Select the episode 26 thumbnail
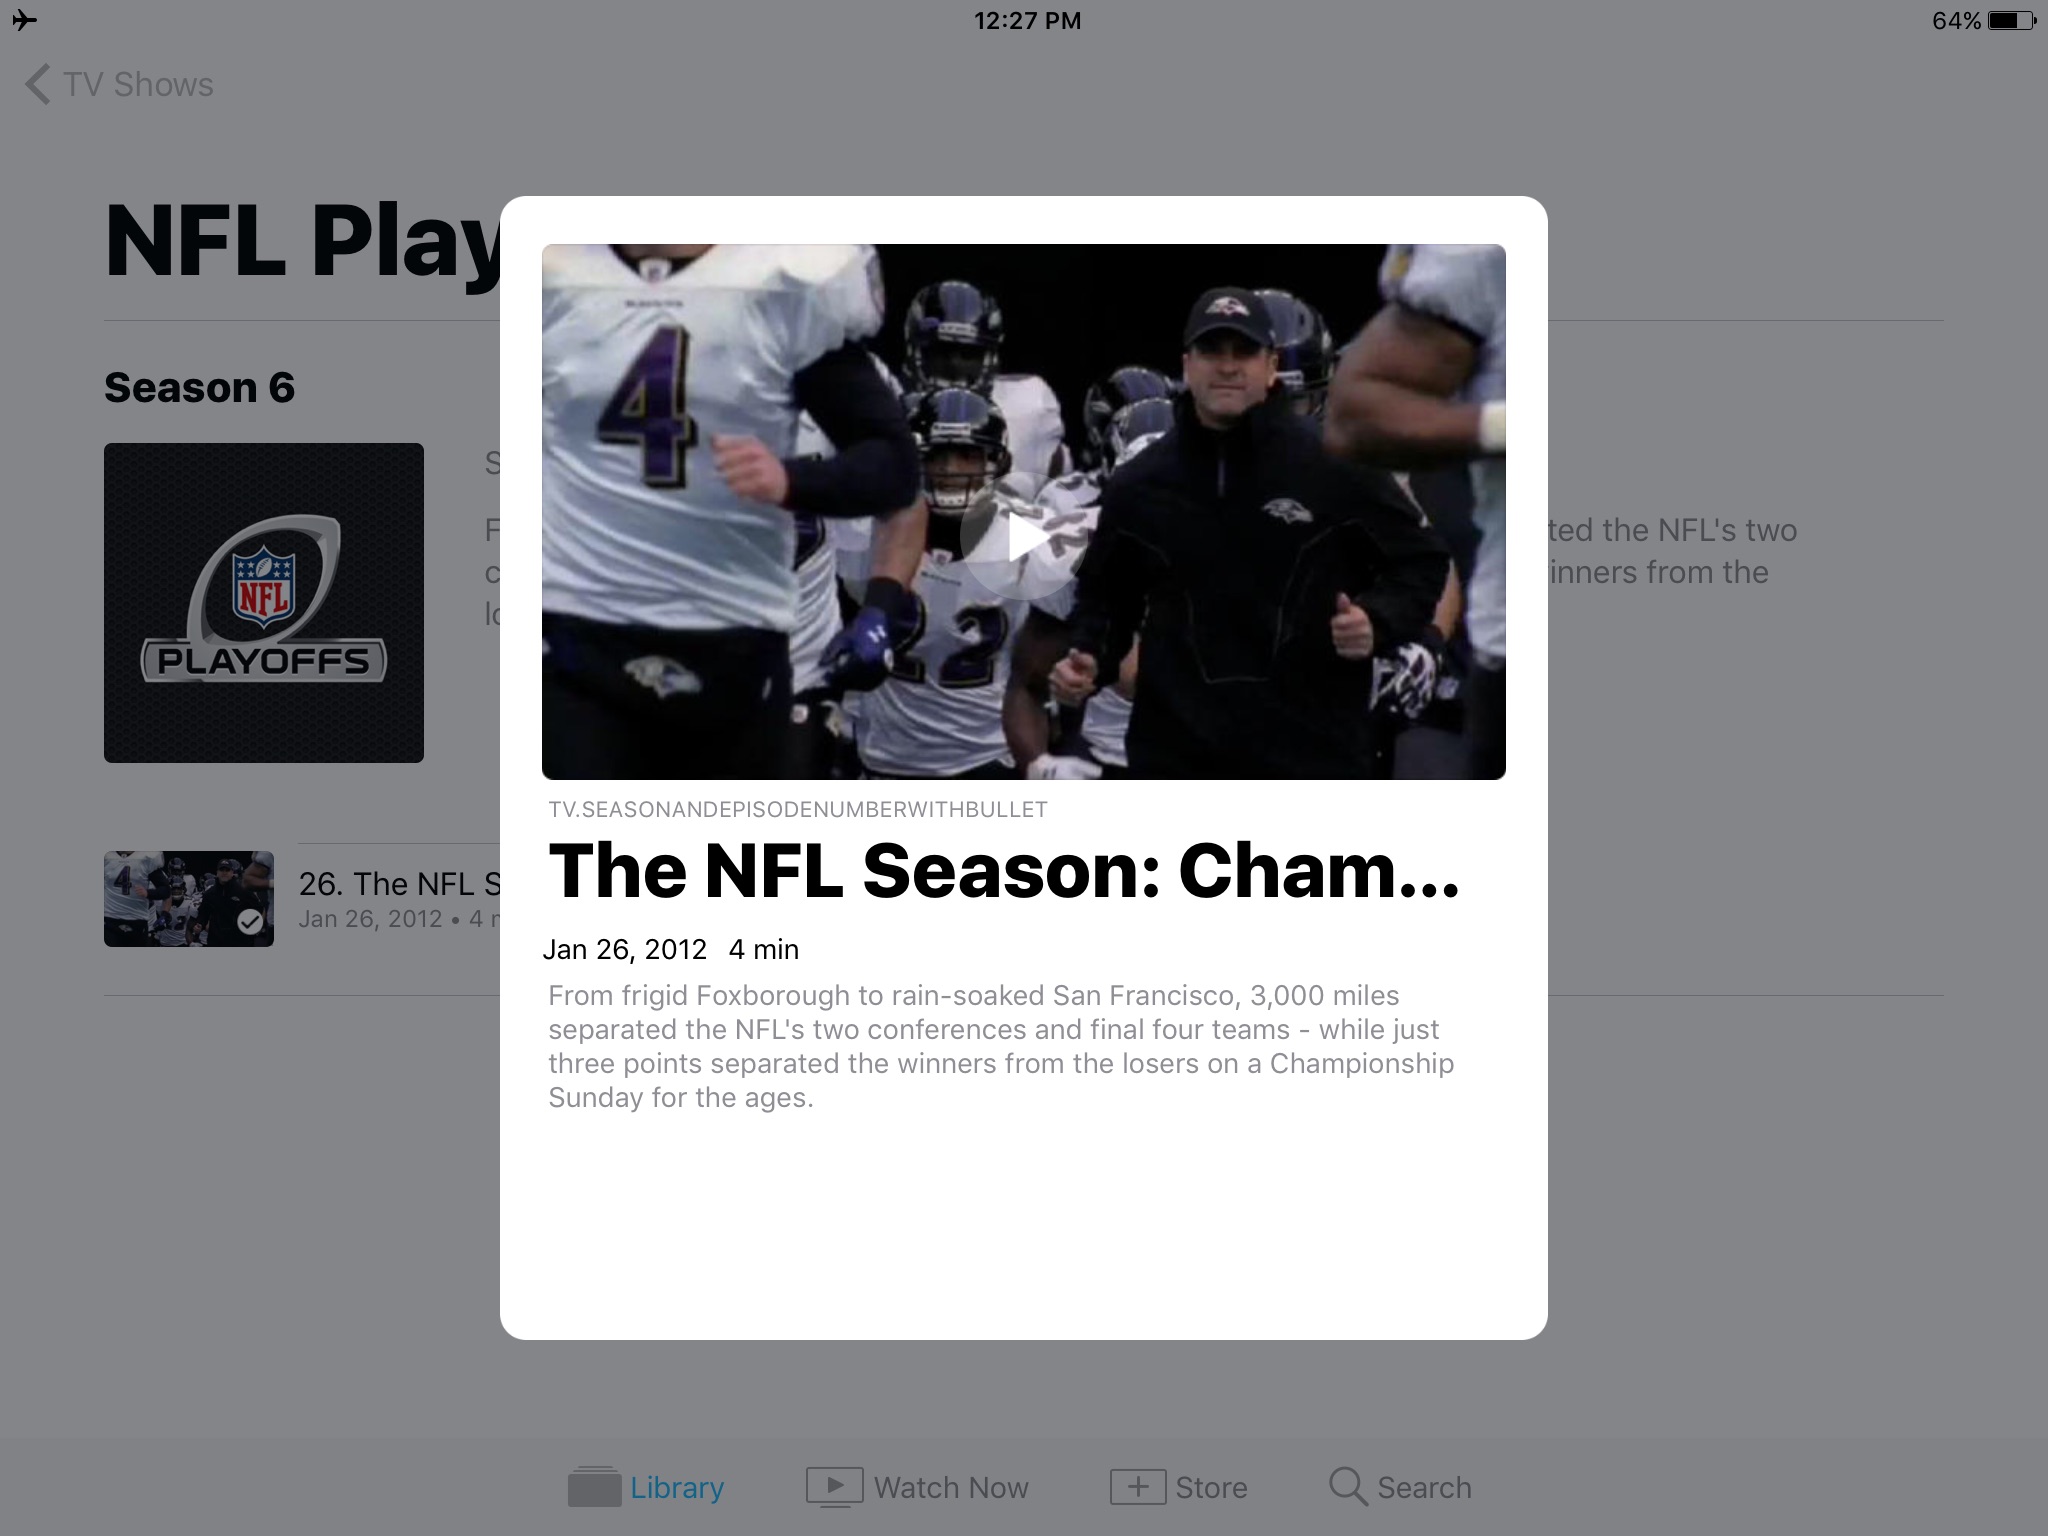The width and height of the screenshot is (2048, 1536). tap(189, 899)
